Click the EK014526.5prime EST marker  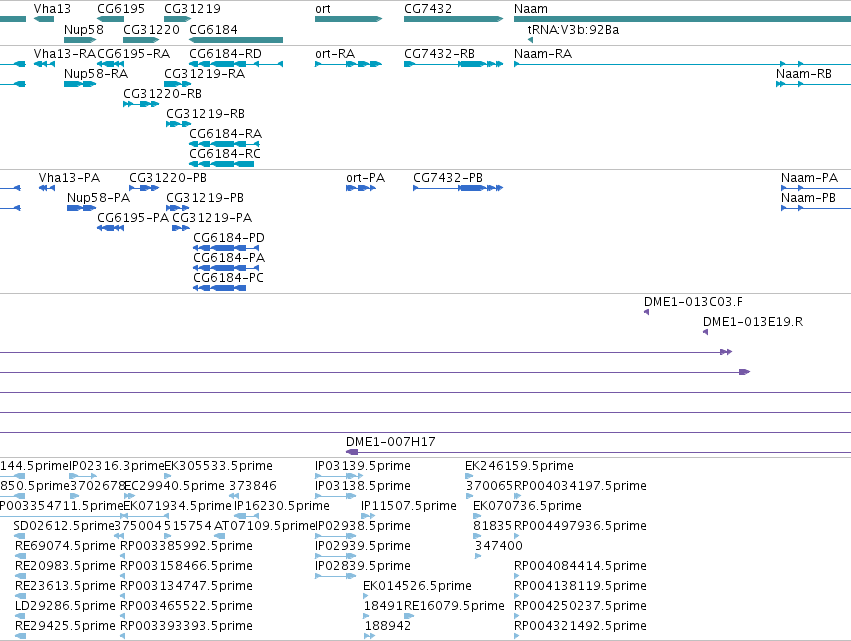pos(366,596)
